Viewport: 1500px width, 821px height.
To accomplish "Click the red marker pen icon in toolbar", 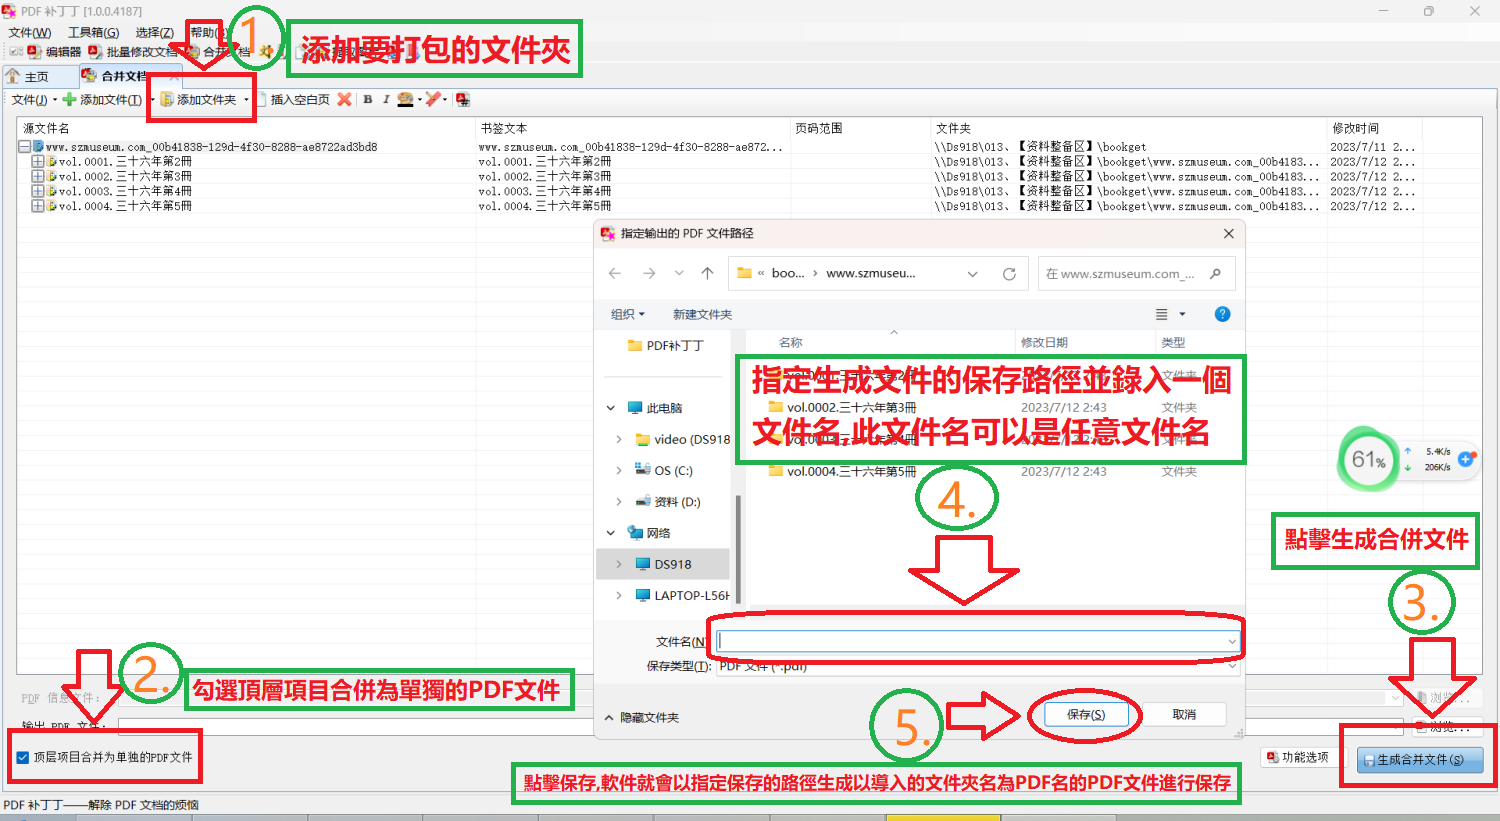I will (433, 99).
